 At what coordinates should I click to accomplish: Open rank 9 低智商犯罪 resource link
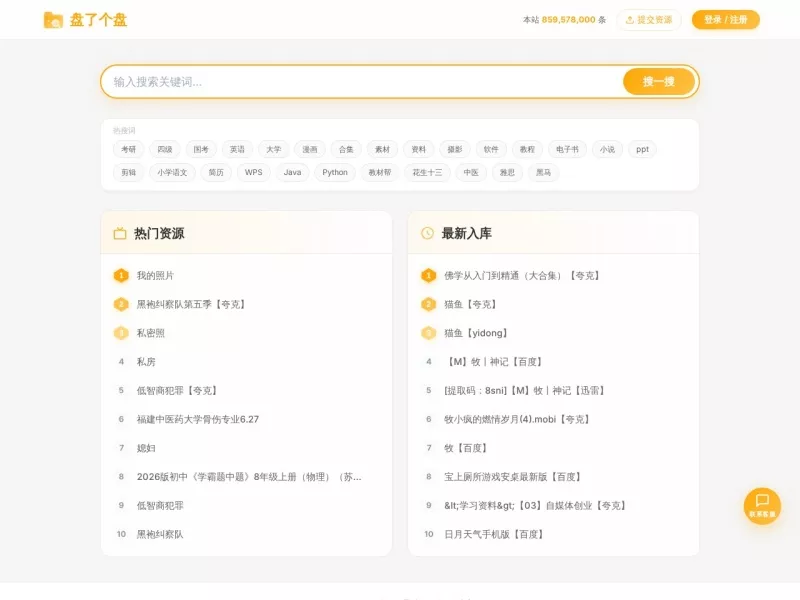click(160, 506)
